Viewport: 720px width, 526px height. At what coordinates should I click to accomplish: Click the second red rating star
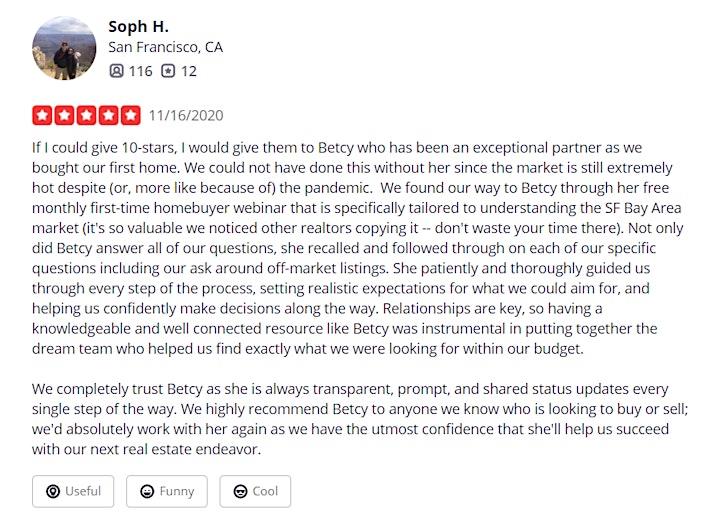64,115
